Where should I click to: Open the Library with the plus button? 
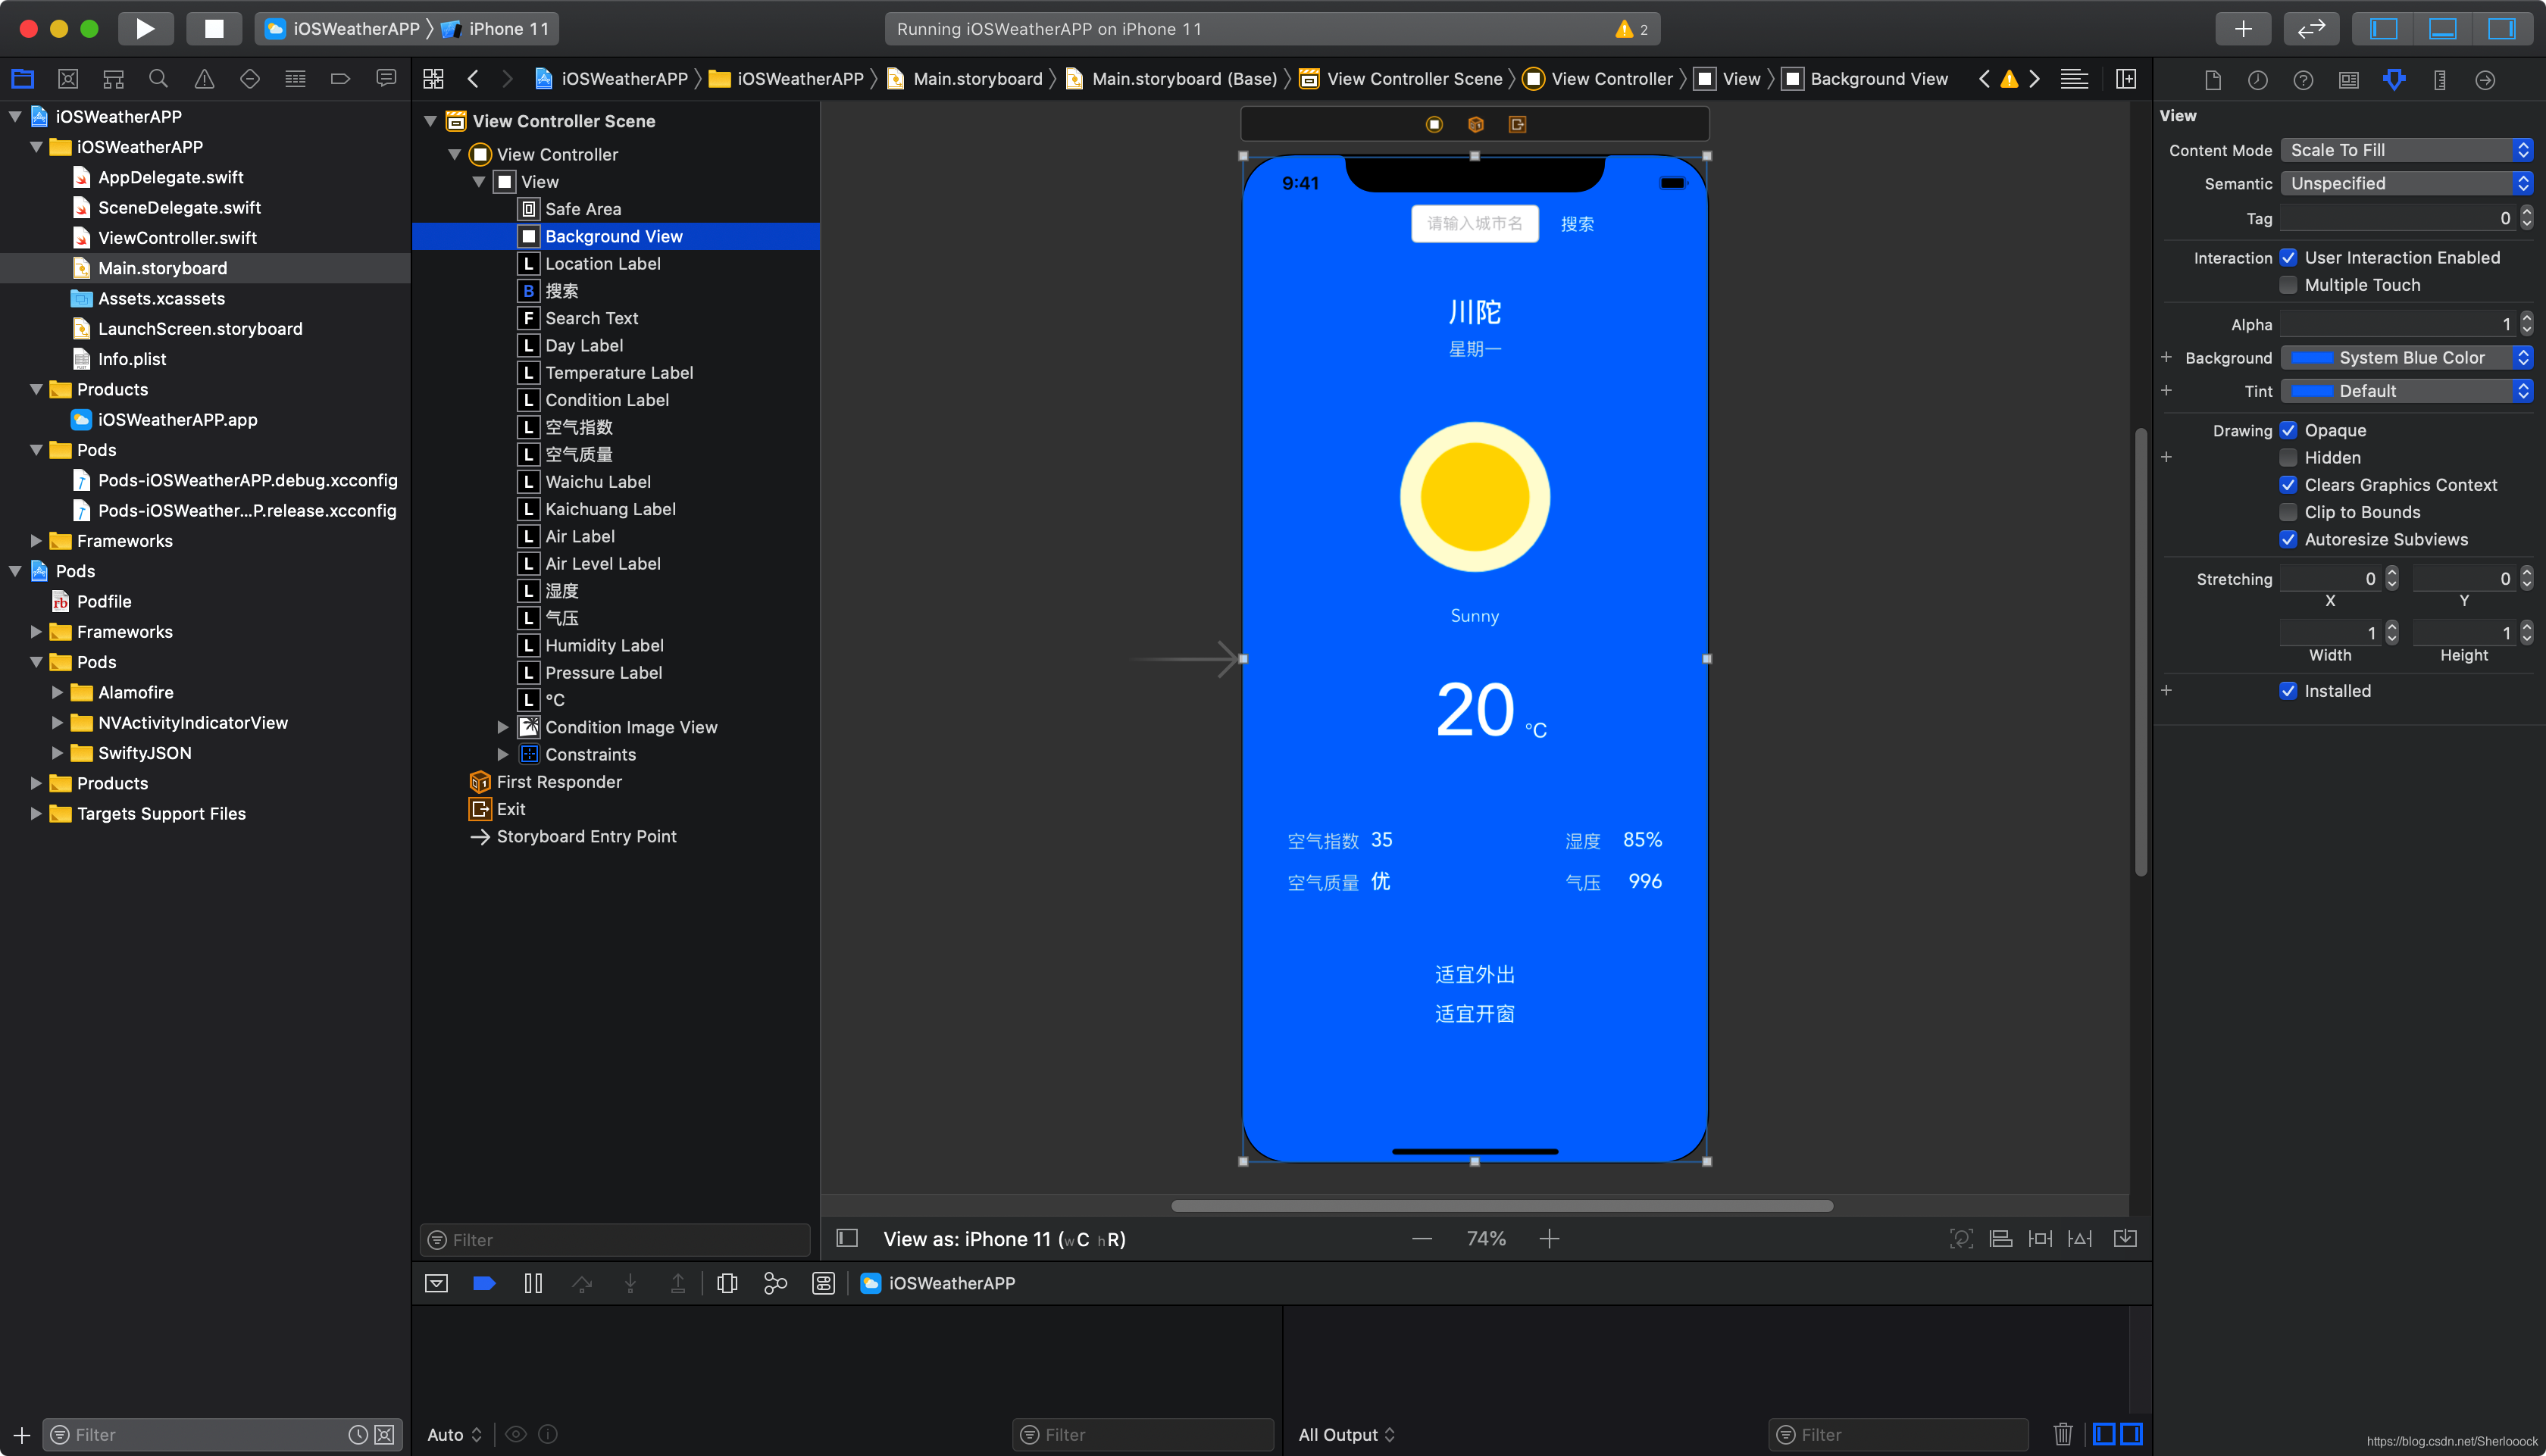pyautogui.click(x=2243, y=28)
